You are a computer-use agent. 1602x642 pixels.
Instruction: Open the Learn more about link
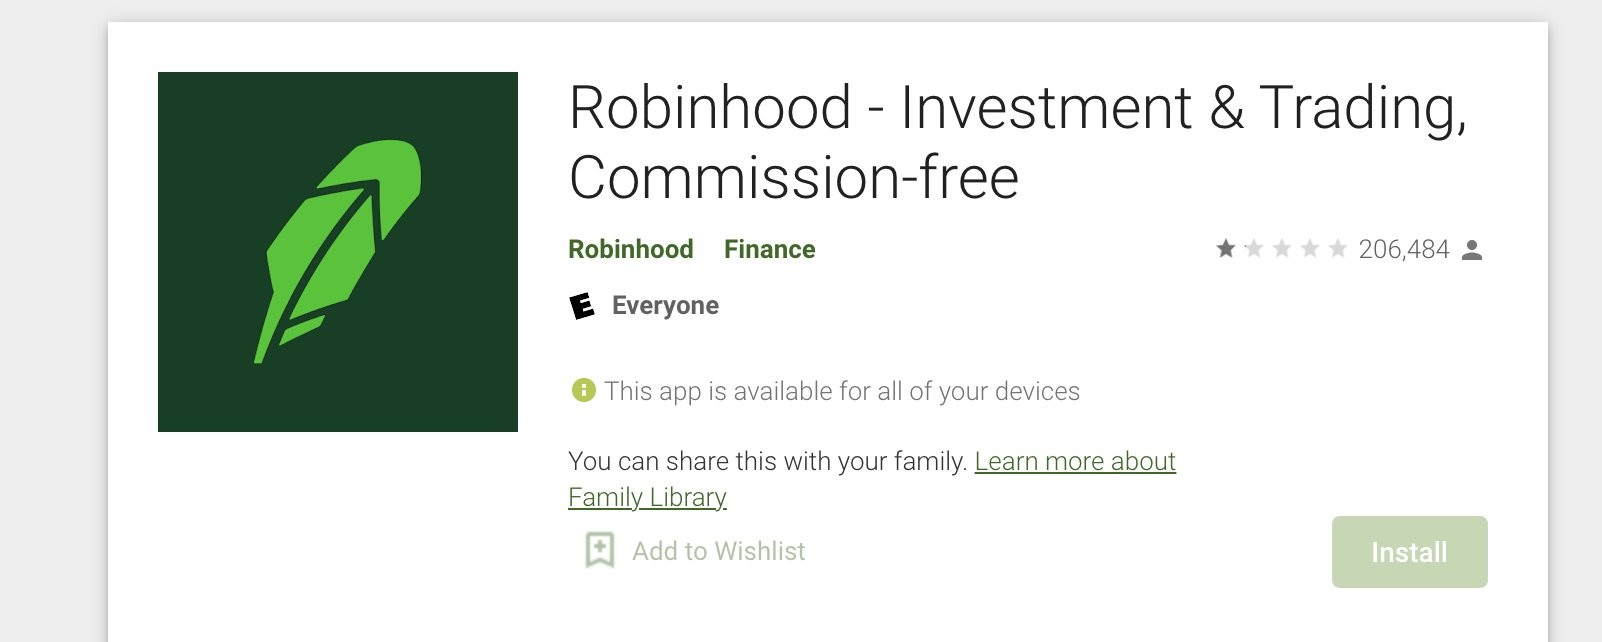click(x=1075, y=461)
